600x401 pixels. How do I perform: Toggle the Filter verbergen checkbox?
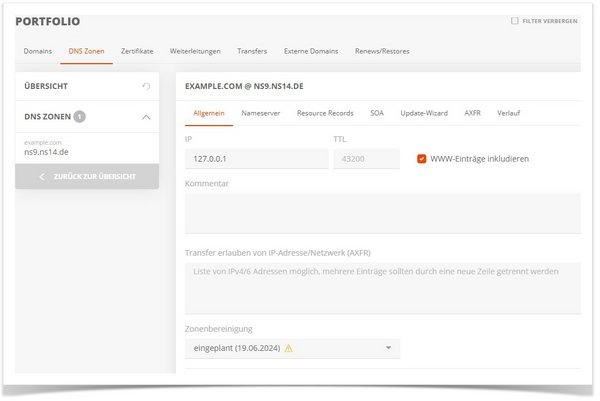click(x=515, y=21)
